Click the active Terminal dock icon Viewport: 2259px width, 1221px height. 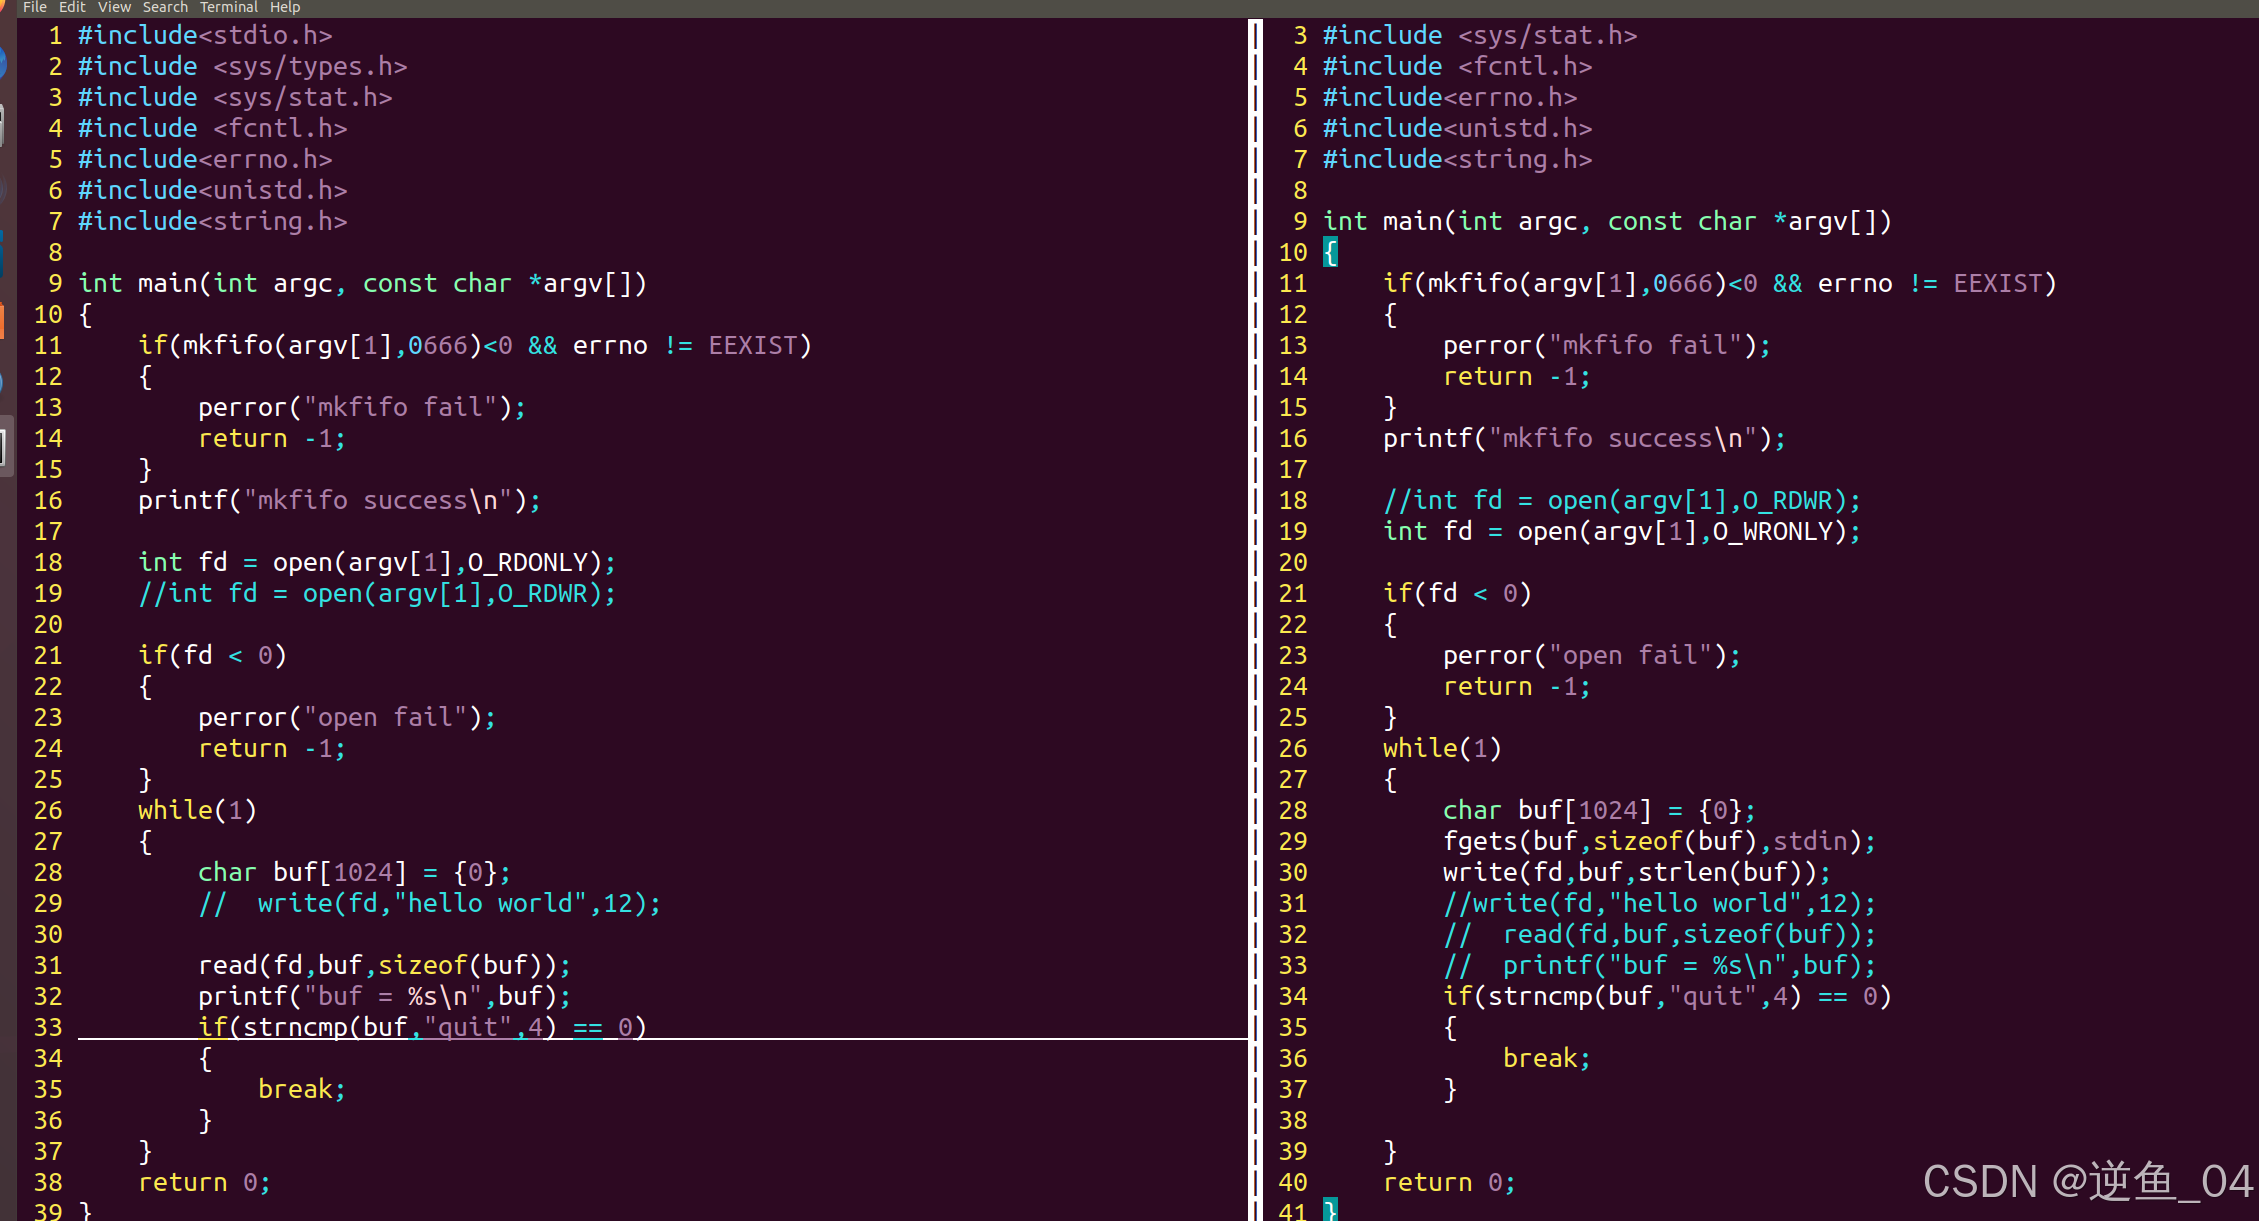4,446
